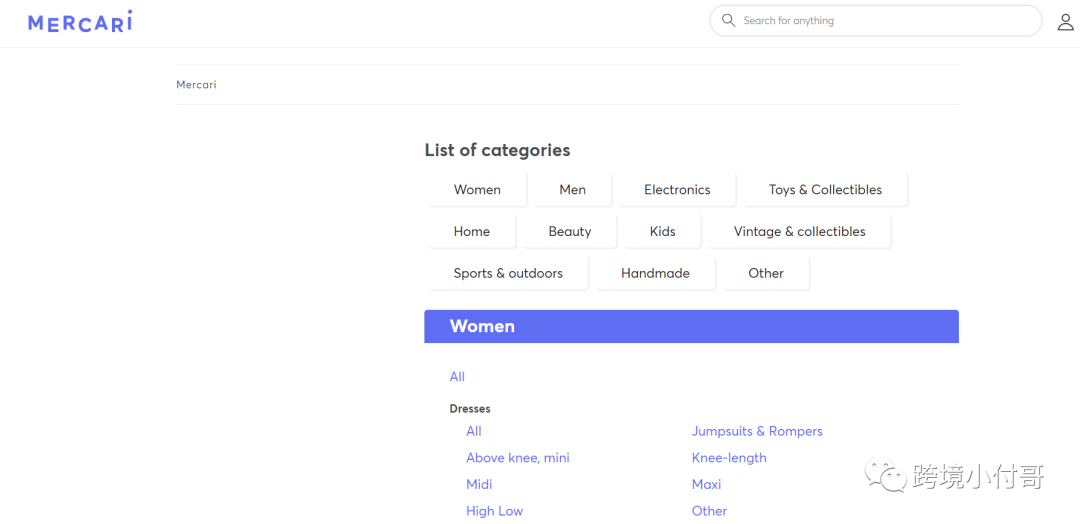
Task: Select the Men category button
Action: tap(572, 190)
